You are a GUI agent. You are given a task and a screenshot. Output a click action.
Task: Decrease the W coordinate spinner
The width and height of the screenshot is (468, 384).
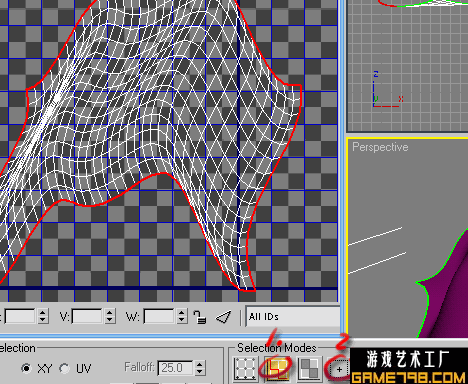tap(181, 320)
